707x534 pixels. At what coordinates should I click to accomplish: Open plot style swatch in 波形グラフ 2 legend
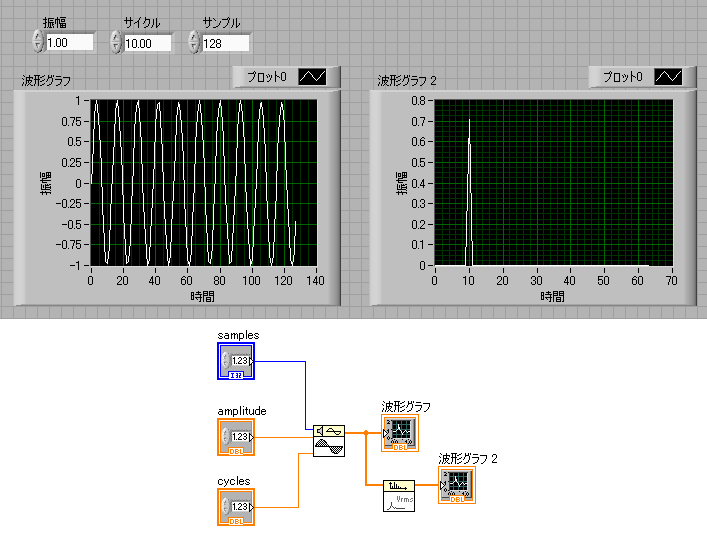coord(668,77)
